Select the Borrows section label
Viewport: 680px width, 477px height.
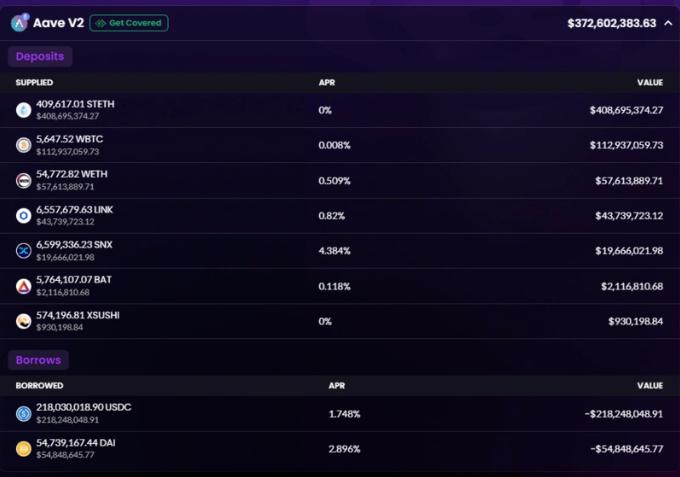coord(39,358)
